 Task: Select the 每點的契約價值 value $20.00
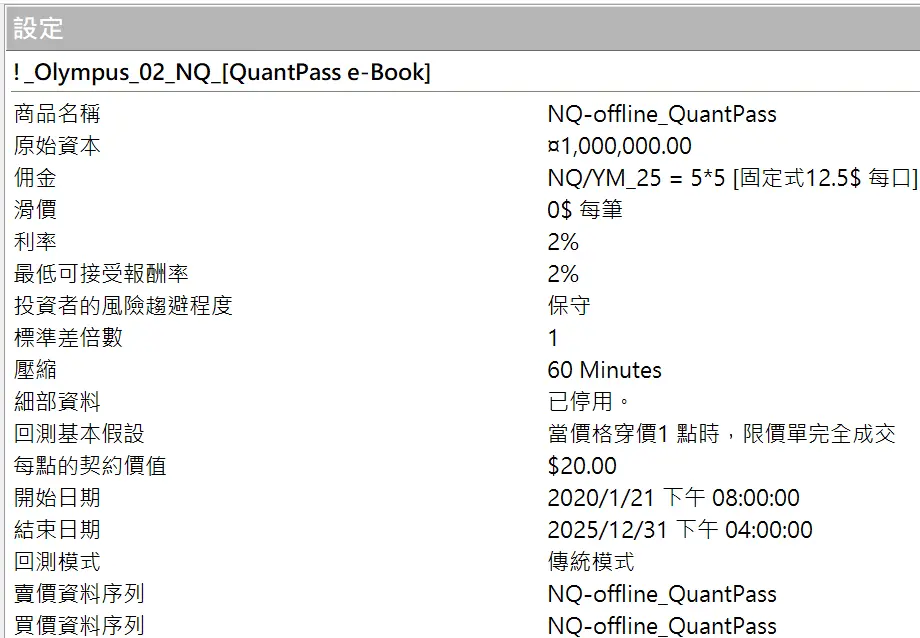582,466
